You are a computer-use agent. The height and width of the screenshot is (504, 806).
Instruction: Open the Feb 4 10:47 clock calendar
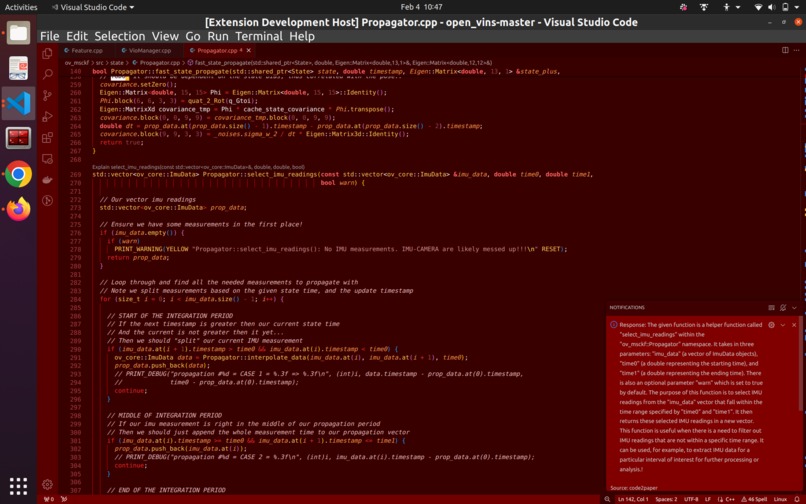coord(421,7)
